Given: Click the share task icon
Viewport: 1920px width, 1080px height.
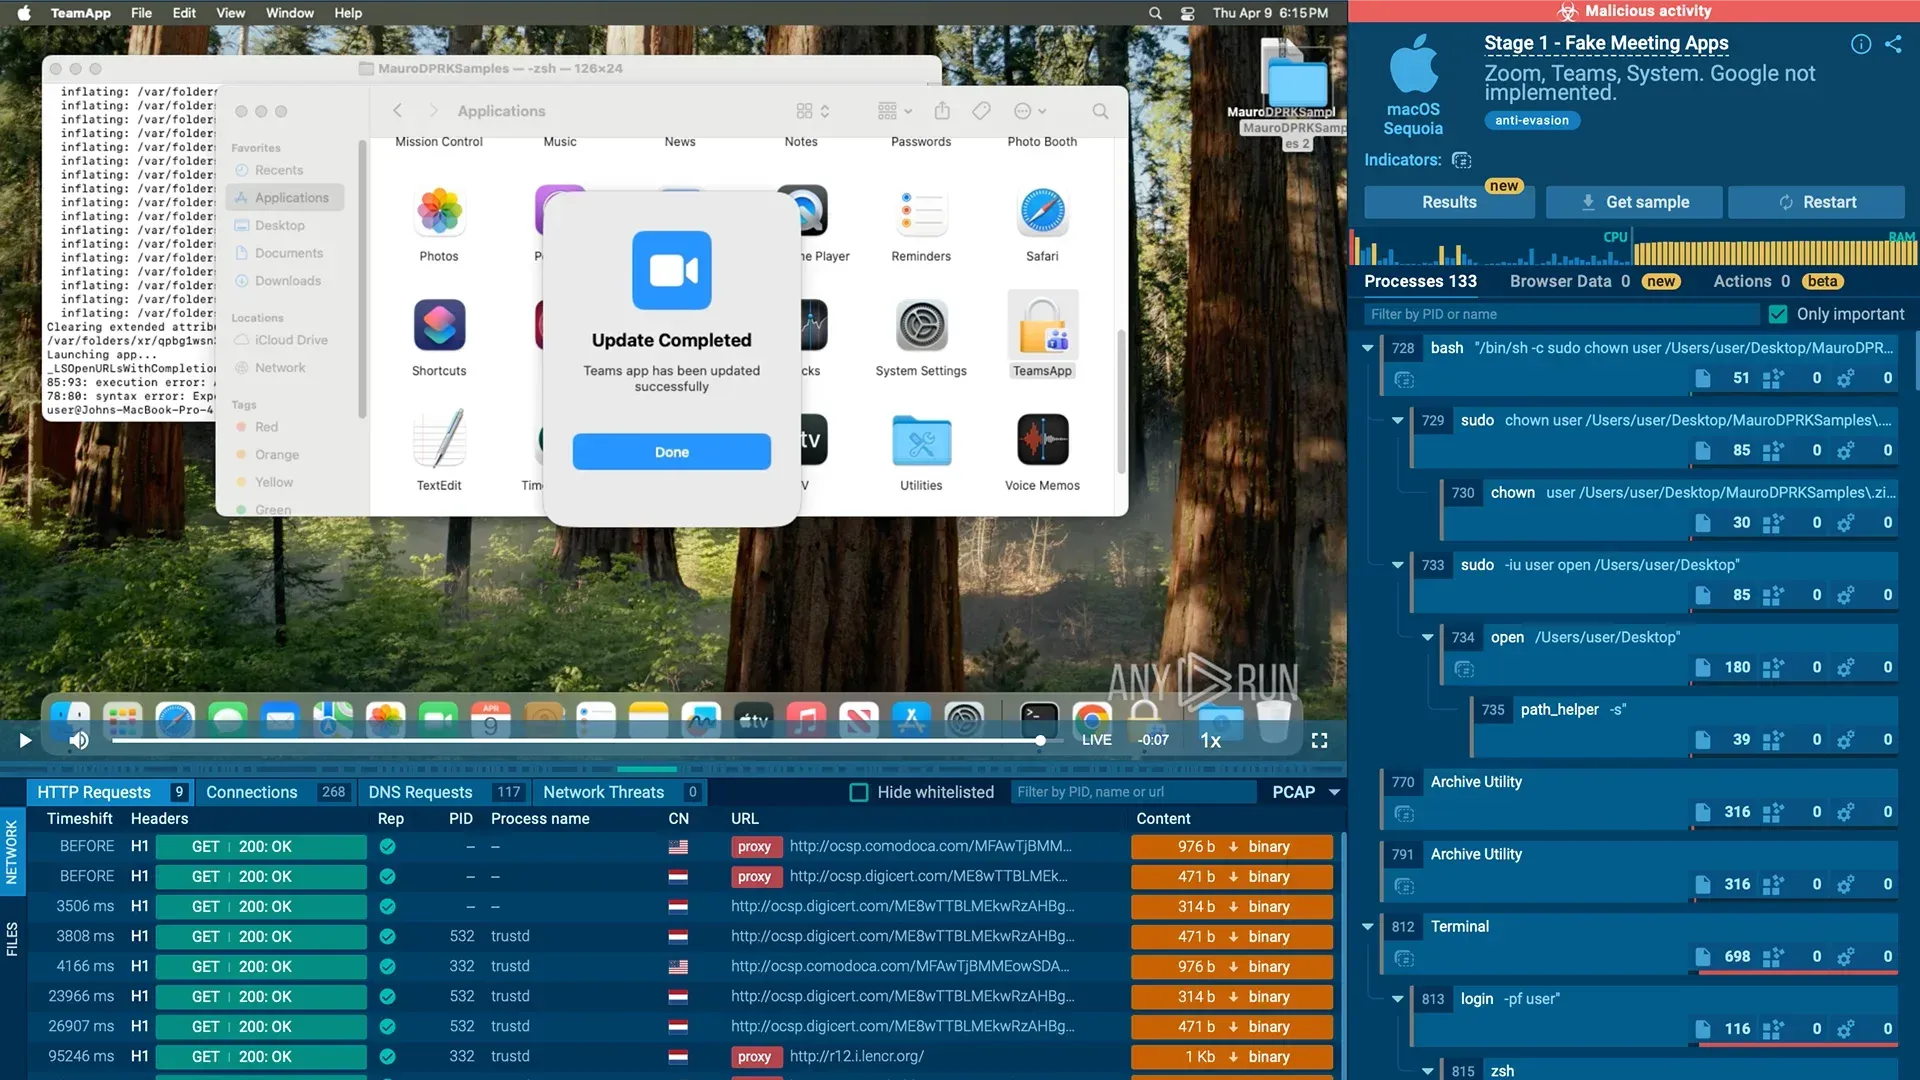Looking at the screenshot, I should coord(1893,44).
